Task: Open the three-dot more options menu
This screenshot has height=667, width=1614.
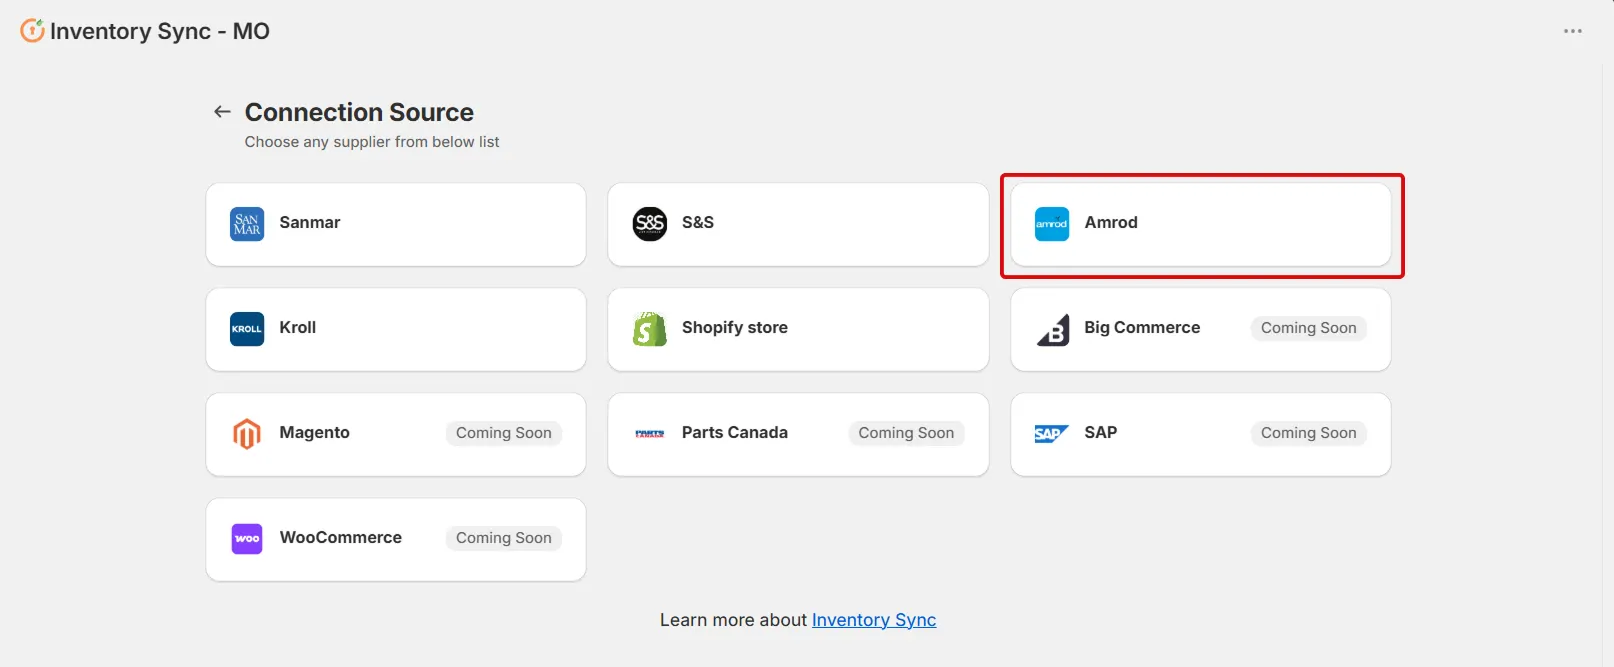Action: [x=1573, y=31]
